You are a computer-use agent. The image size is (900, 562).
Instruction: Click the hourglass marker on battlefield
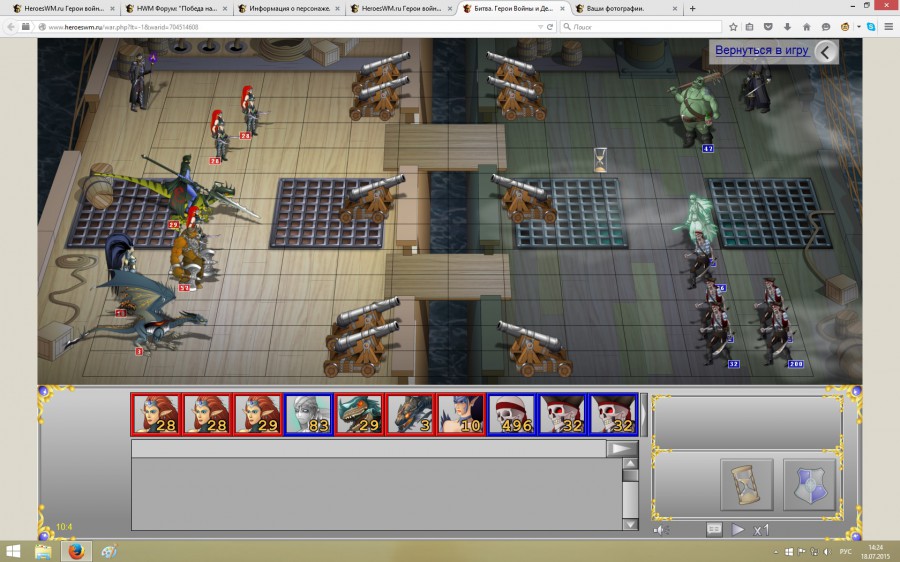[x=600, y=160]
